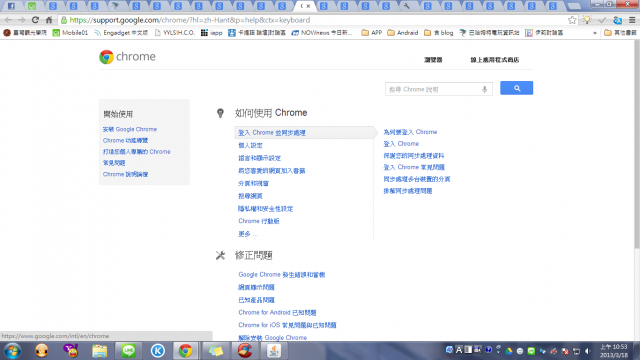The image size is (640, 360).
Task: Select 語言和顯示設定 category
Action: 259,158
